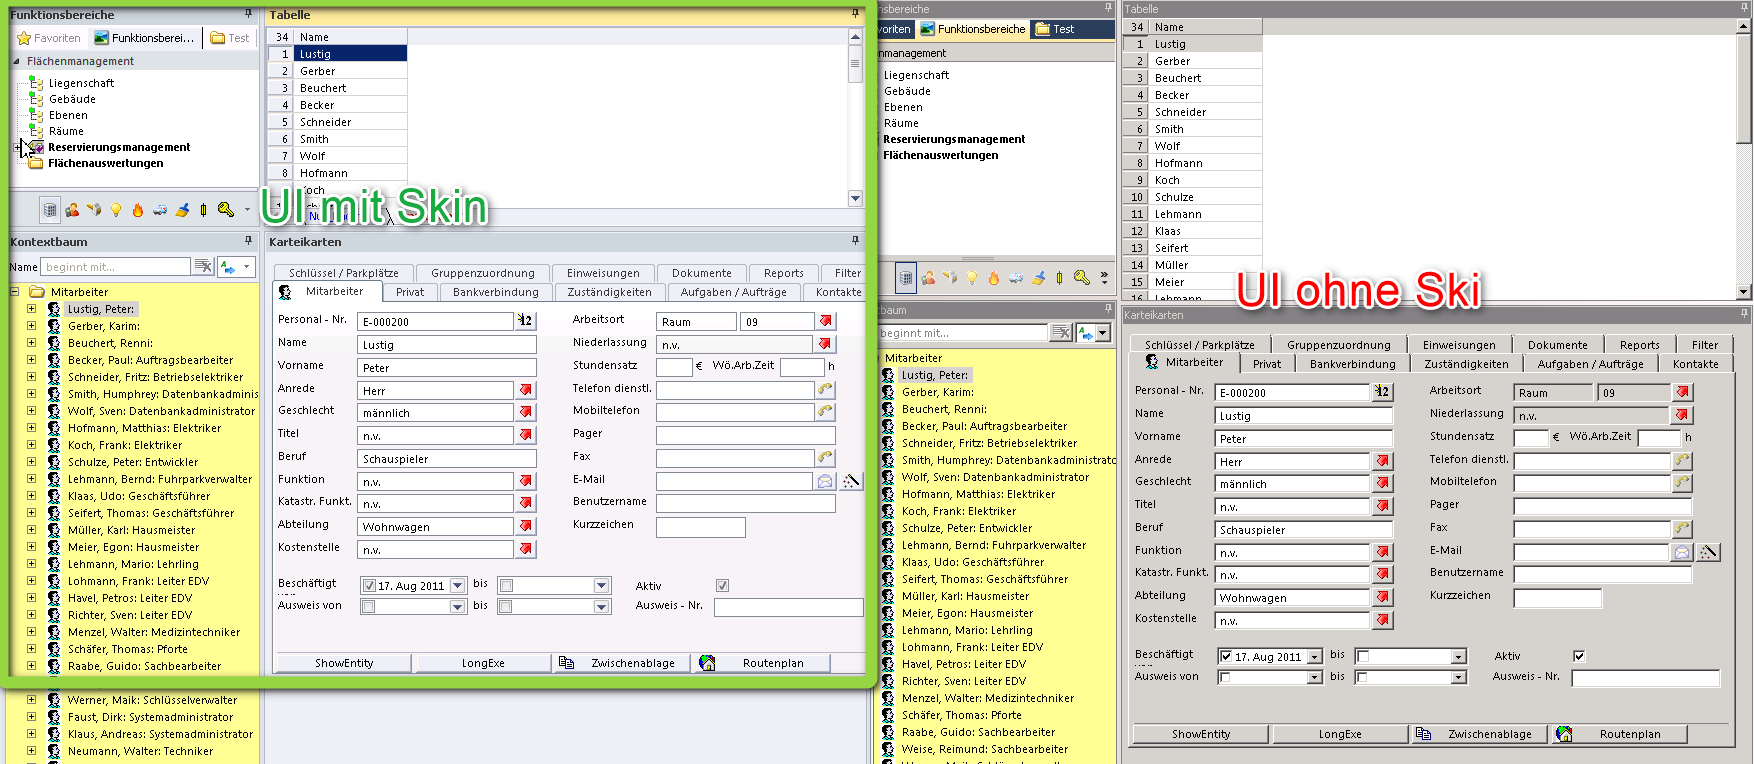This screenshot has width=1754, height=764.
Task: Collapse Flächenmanagement group in skinned UI
Action: pos(17,61)
